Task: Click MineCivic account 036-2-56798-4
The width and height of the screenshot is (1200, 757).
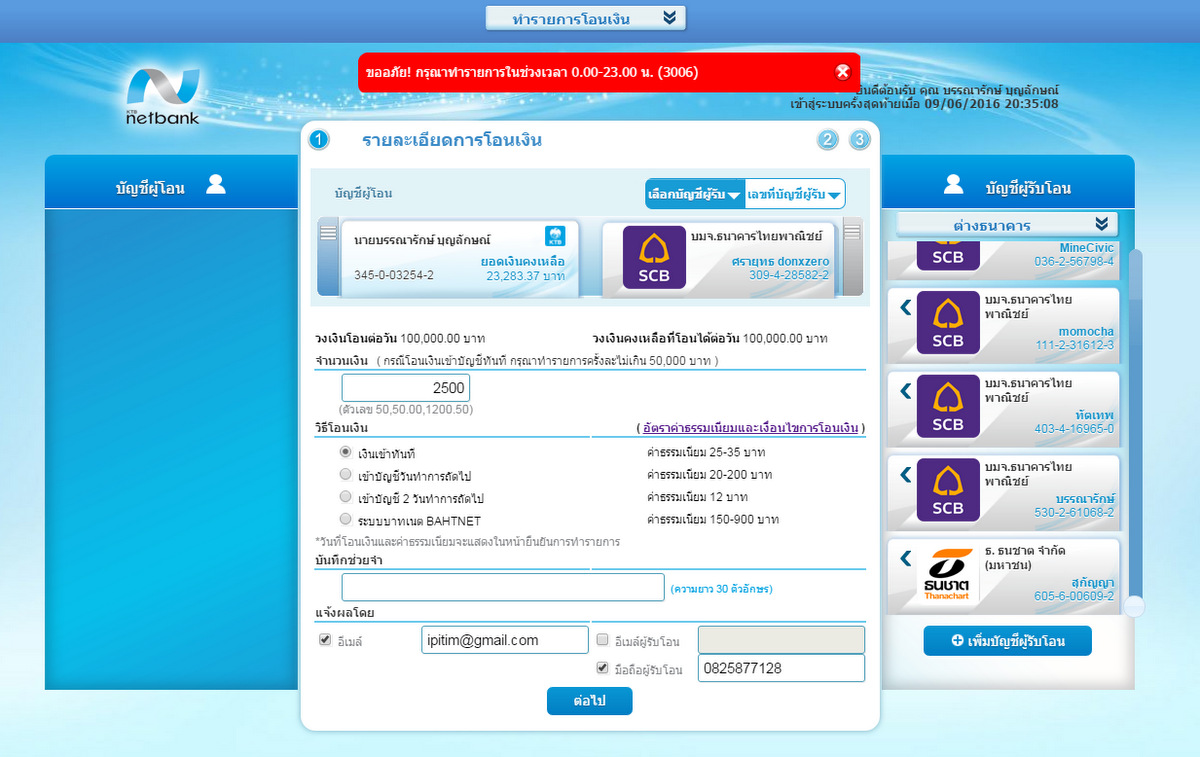Action: tap(1074, 261)
